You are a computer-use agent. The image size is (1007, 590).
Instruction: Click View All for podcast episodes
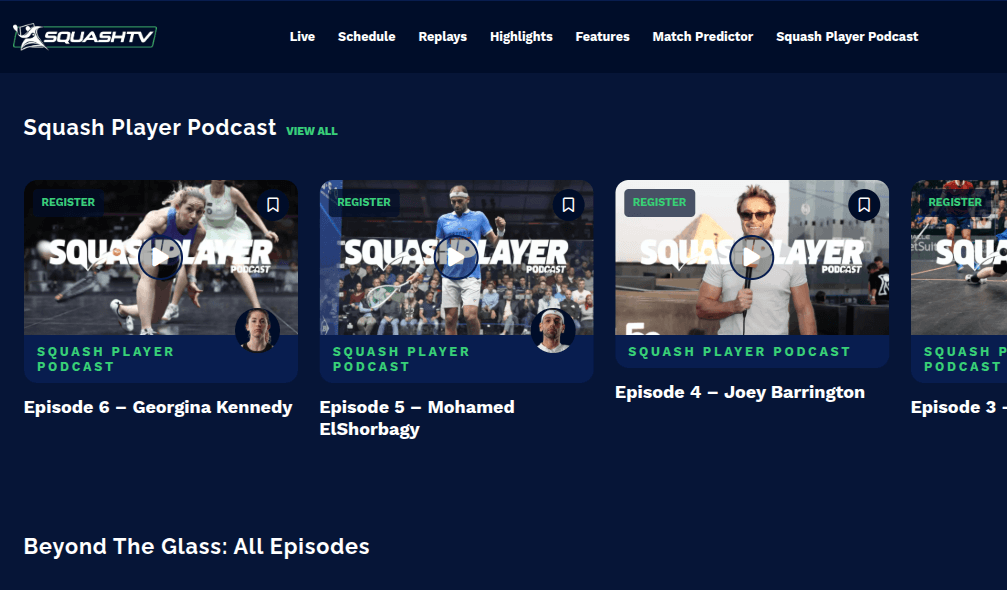point(312,131)
